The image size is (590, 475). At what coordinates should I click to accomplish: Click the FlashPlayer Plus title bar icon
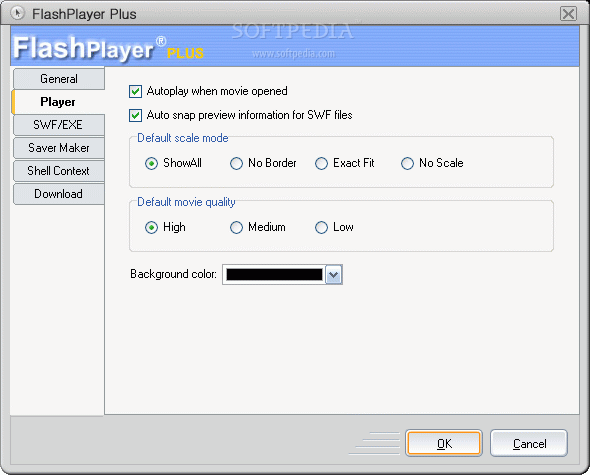[x=17, y=13]
